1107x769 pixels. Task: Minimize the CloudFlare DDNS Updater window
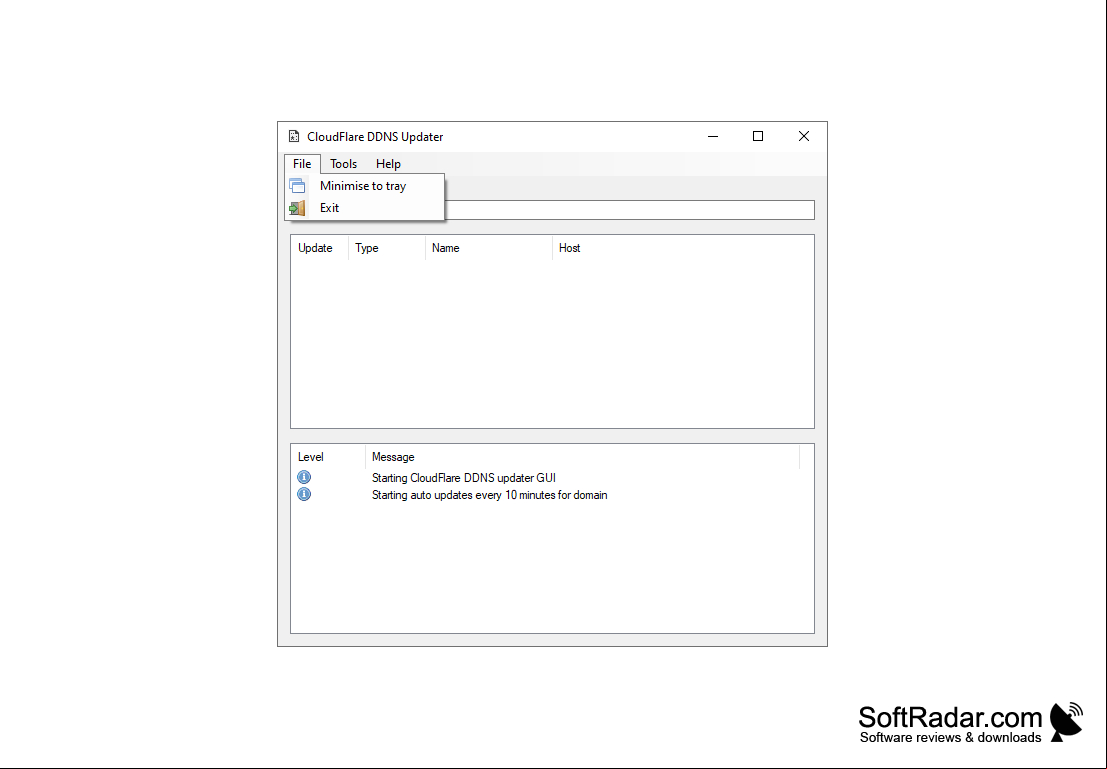(713, 136)
